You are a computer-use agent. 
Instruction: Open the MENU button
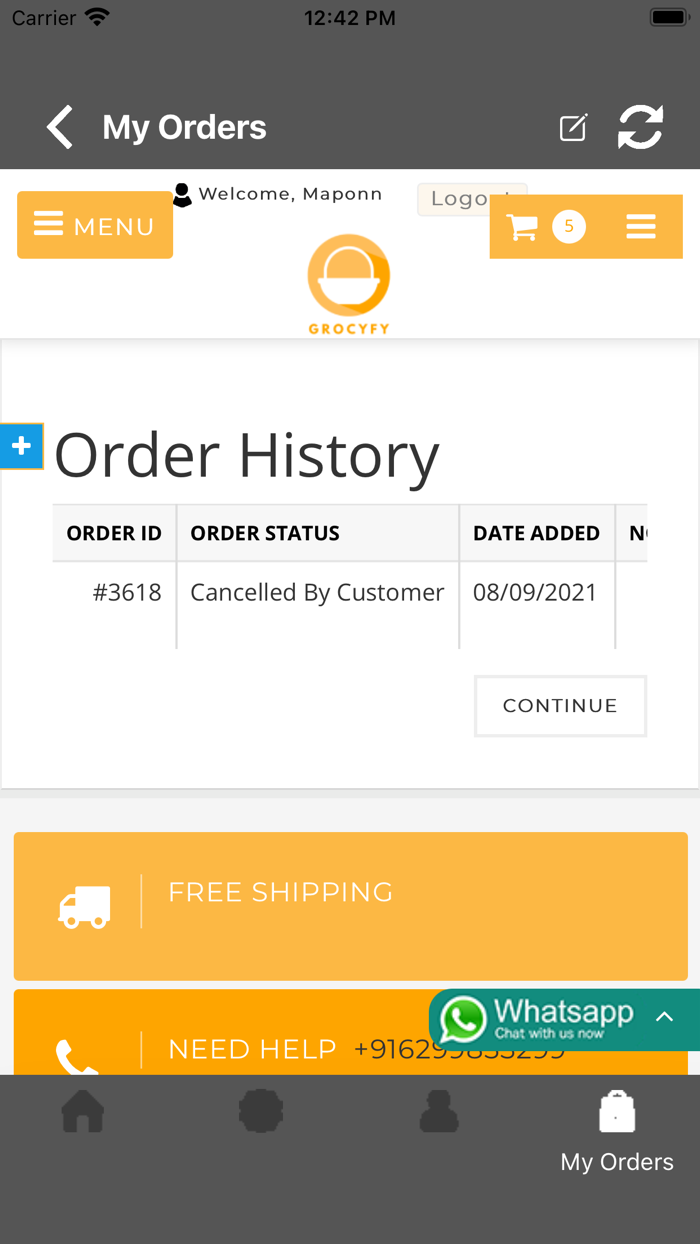(x=95, y=225)
